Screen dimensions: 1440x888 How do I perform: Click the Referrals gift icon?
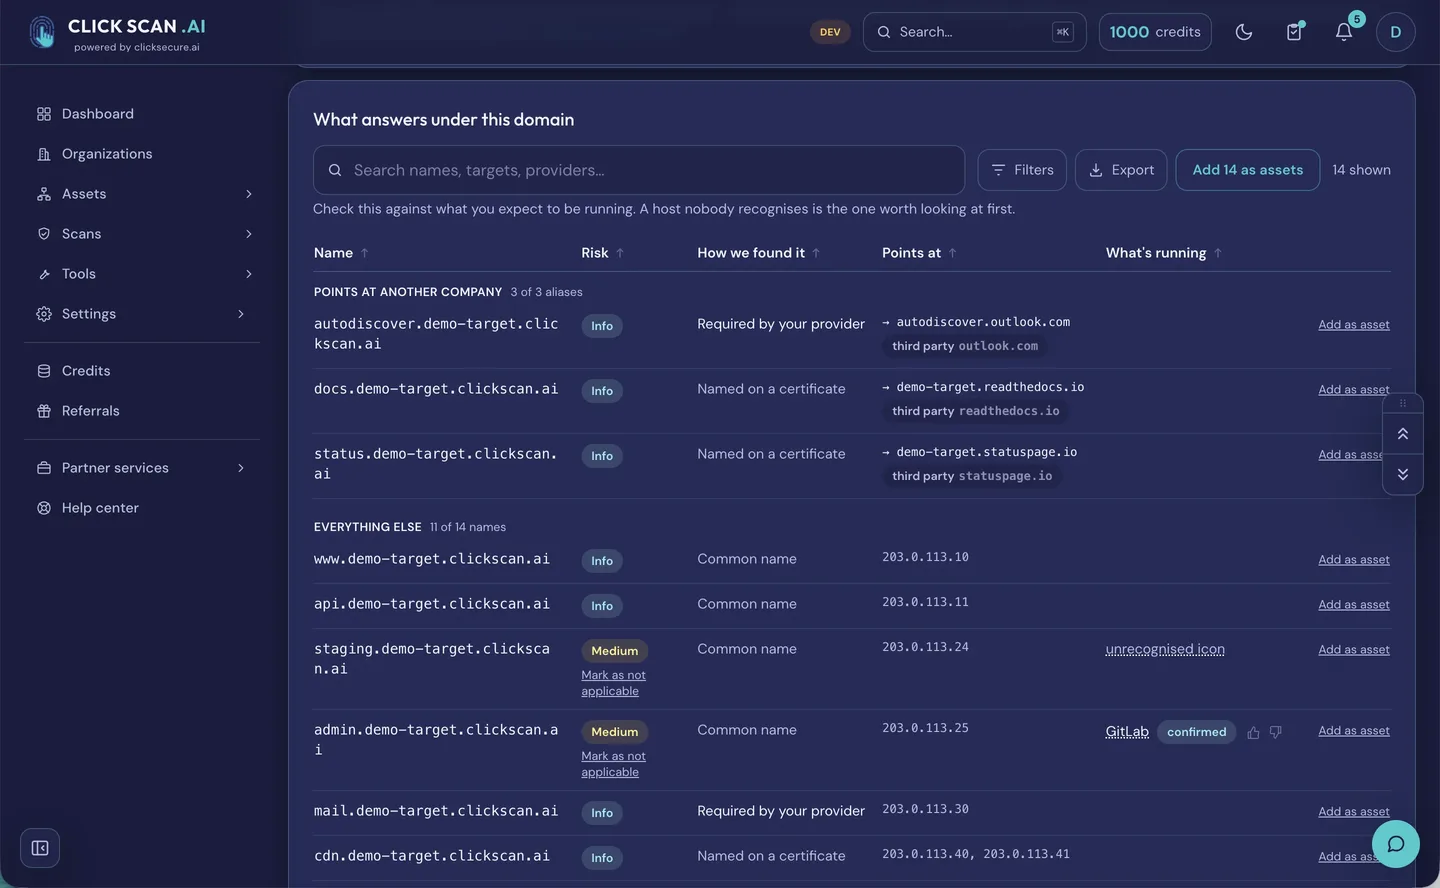tap(44, 411)
